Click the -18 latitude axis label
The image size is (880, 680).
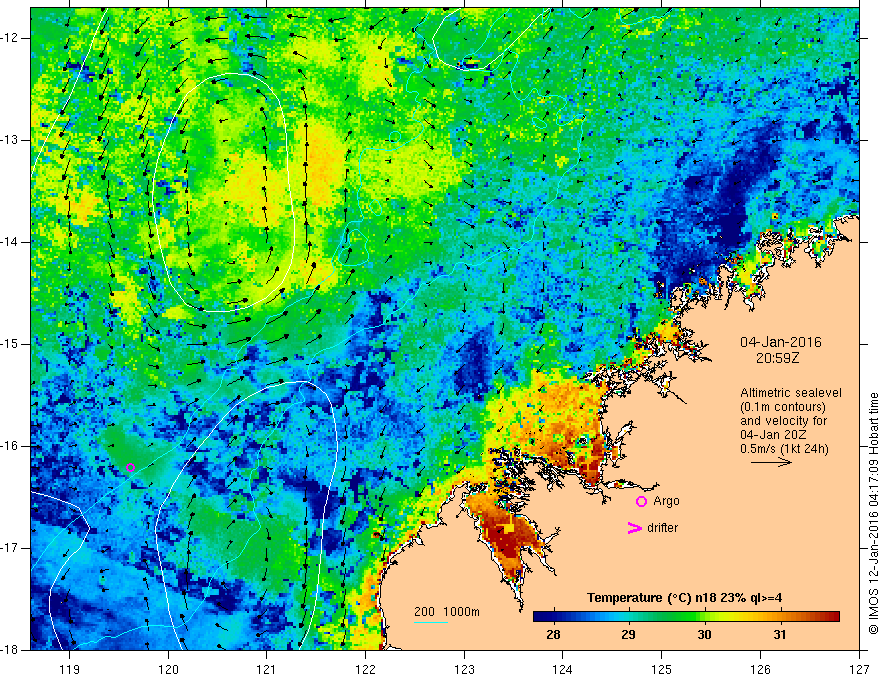coord(10,650)
